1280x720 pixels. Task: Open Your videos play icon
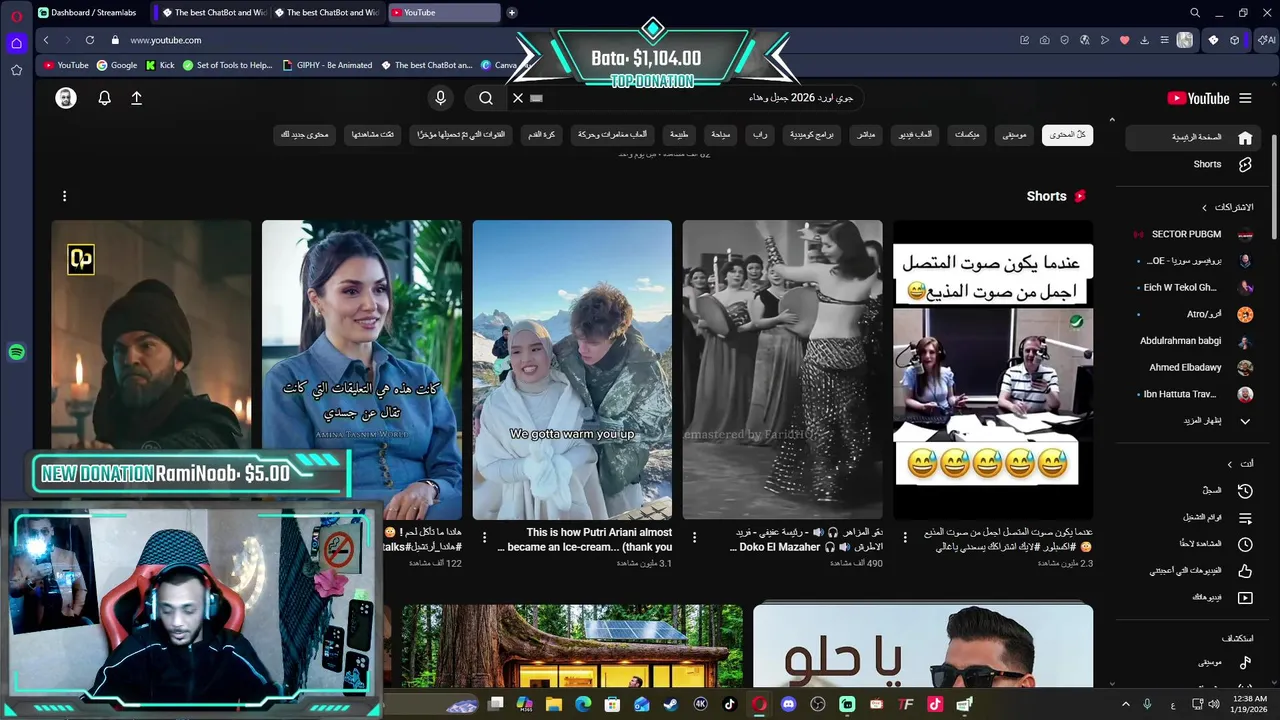tap(1245, 598)
